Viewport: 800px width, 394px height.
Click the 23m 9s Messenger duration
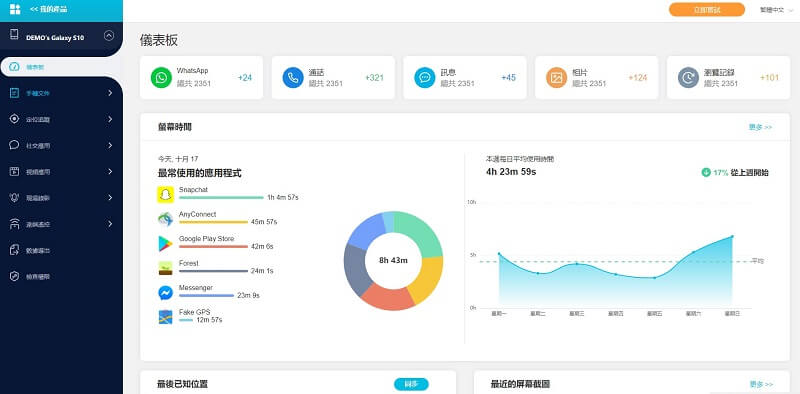[248, 296]
